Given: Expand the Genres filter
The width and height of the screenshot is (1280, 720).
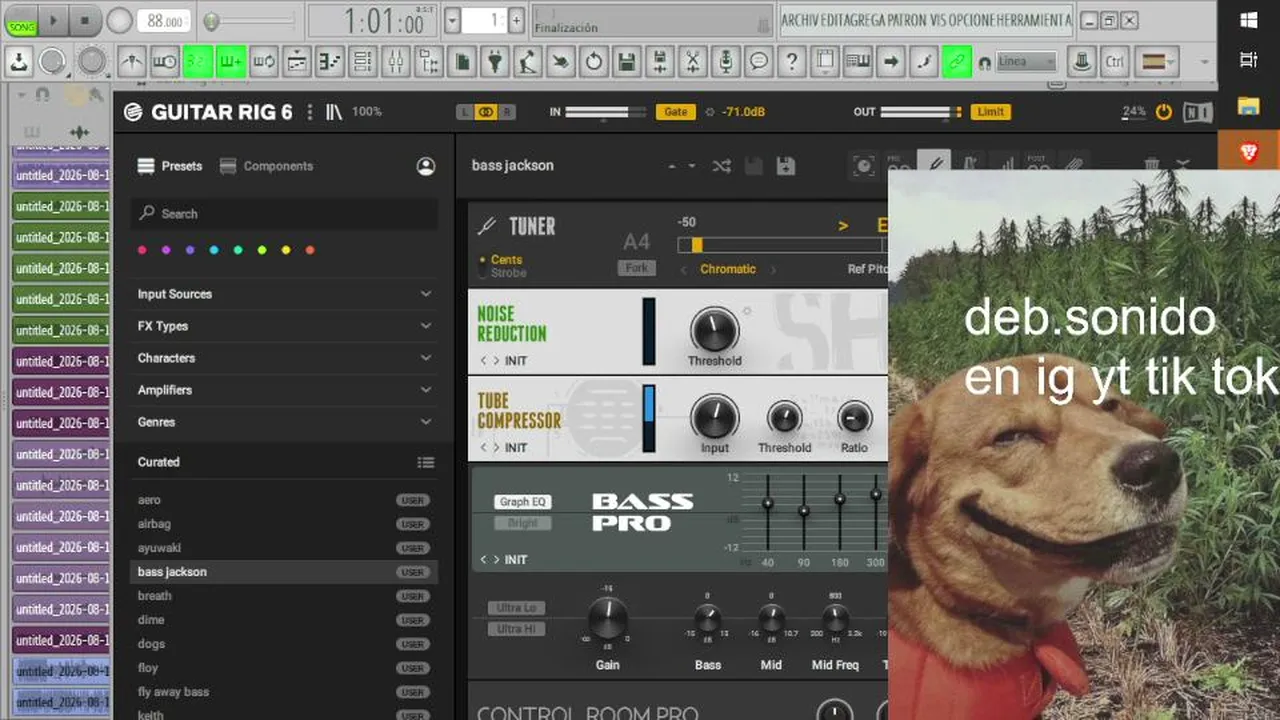Looking at the screenshot, I should [285, 422].
